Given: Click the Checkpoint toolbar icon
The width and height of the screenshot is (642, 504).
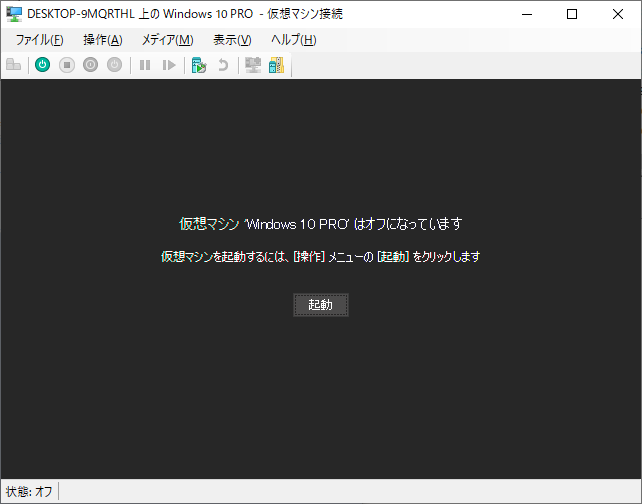Looking at the screenshot, I should [199, 65].
